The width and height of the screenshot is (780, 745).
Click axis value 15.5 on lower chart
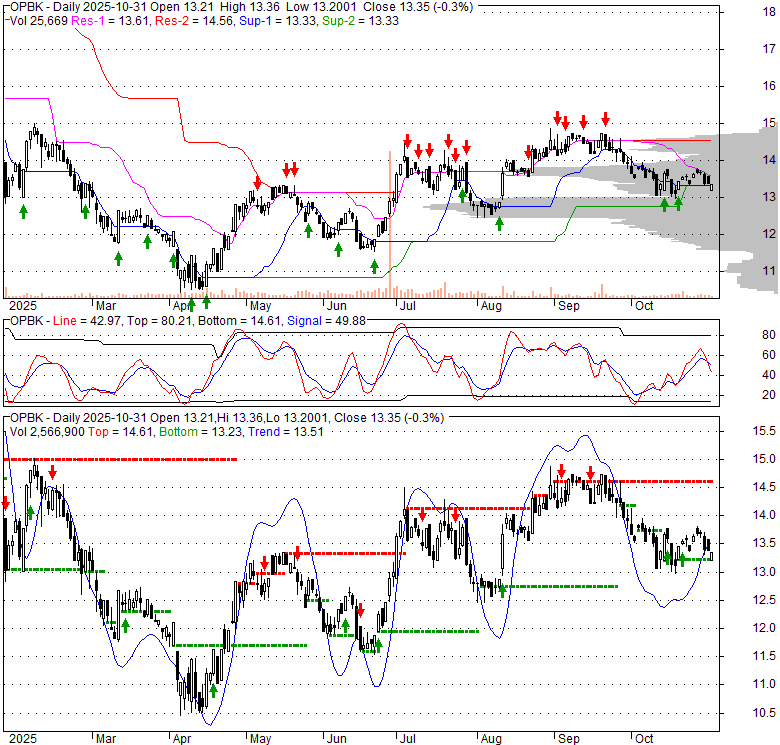(x=764, y=431)
